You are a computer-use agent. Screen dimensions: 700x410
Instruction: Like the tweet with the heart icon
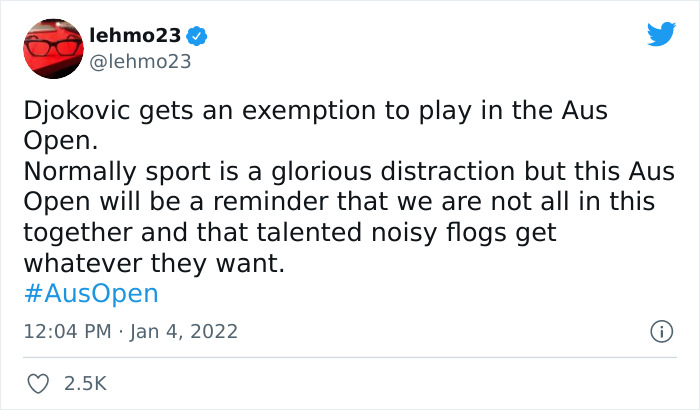[40, 383]
